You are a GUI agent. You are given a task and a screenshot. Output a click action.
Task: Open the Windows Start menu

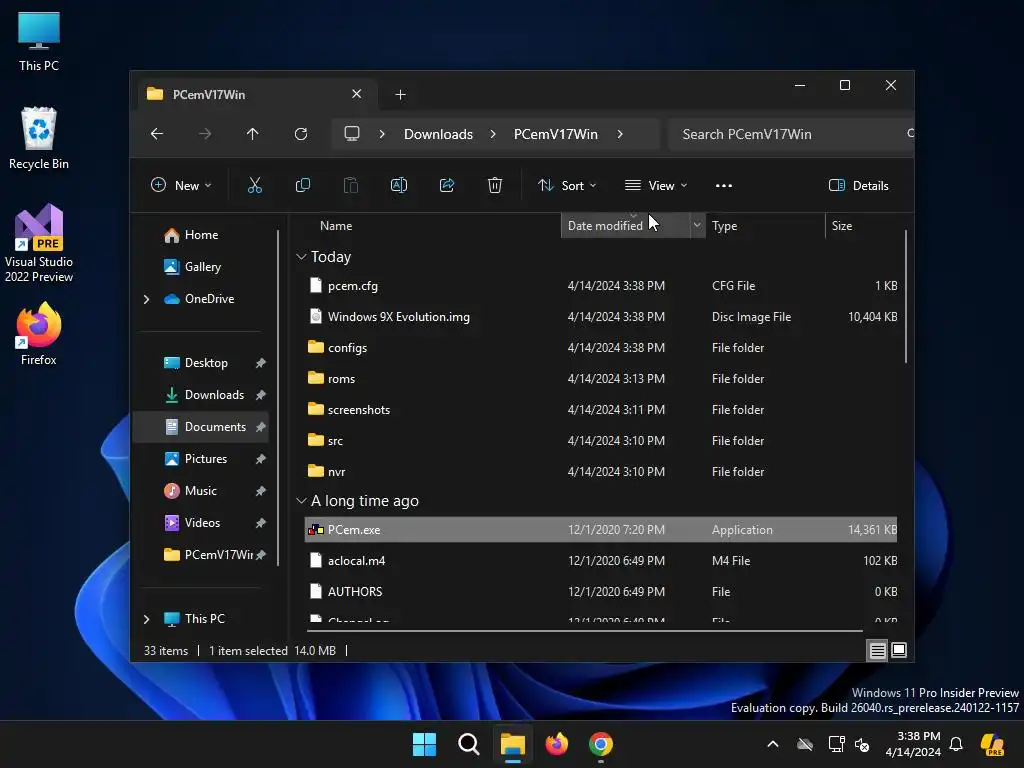(x=424, y=744)
